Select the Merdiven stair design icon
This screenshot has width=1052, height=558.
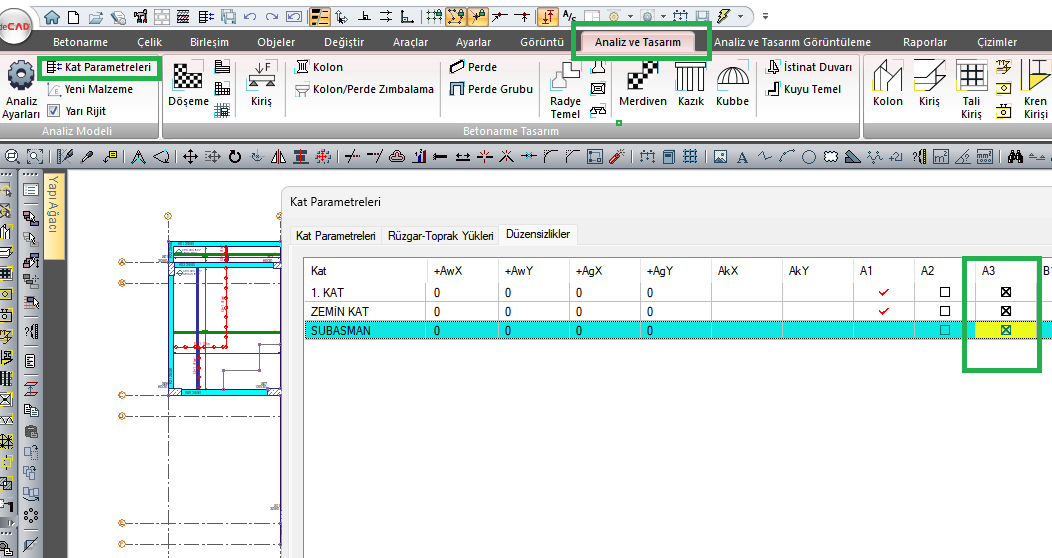click(643, 77)
